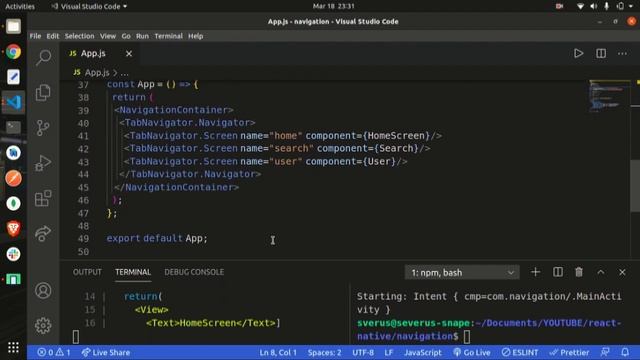Close the bottom panel

point(622,272)
